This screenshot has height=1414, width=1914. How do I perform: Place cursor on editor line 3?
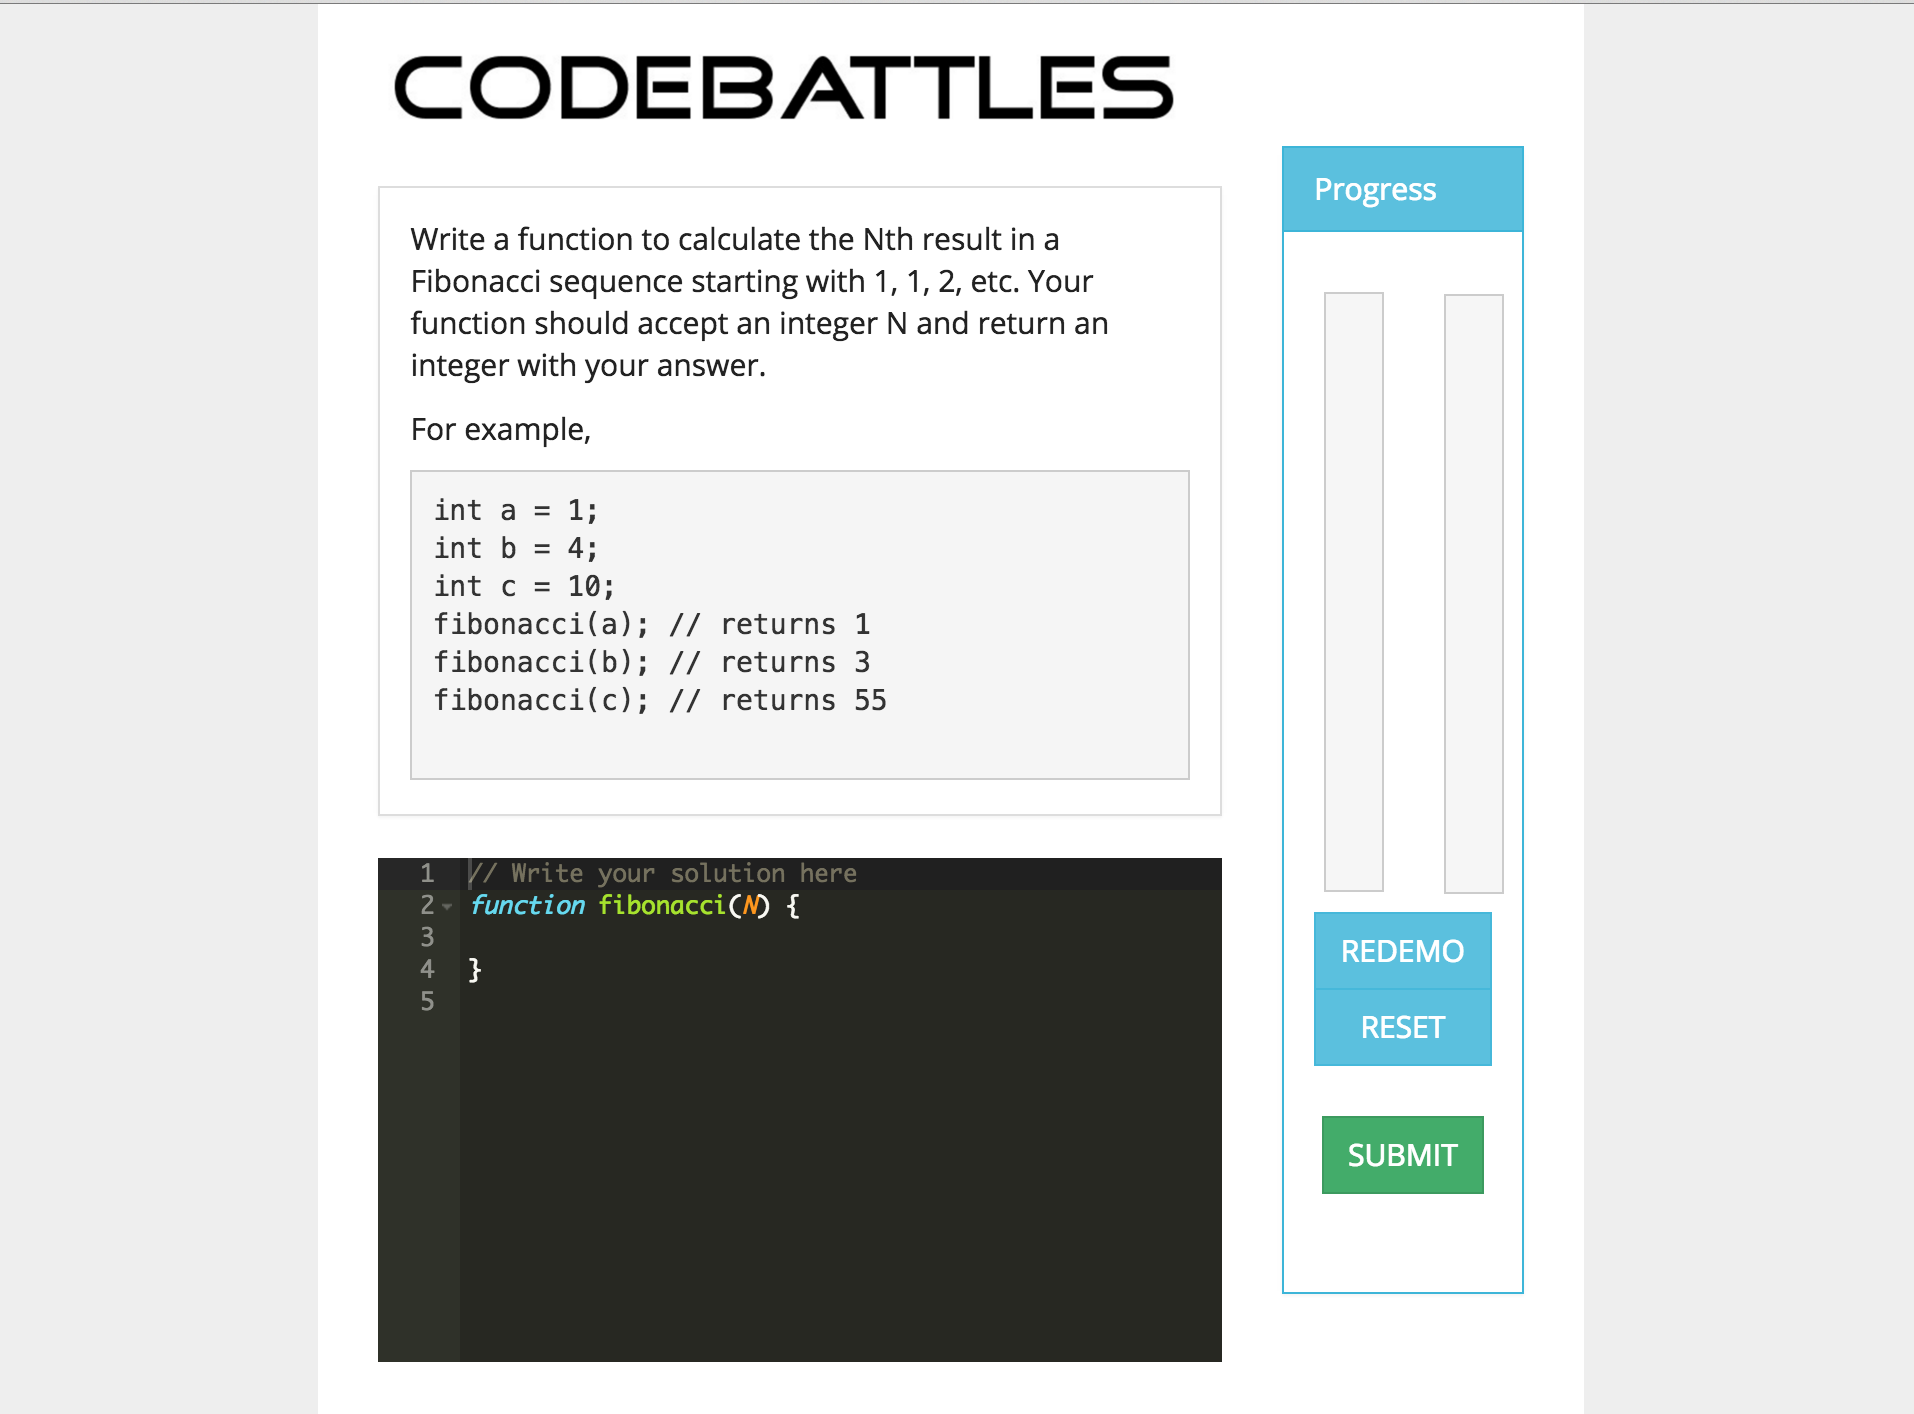coord(840,937)
